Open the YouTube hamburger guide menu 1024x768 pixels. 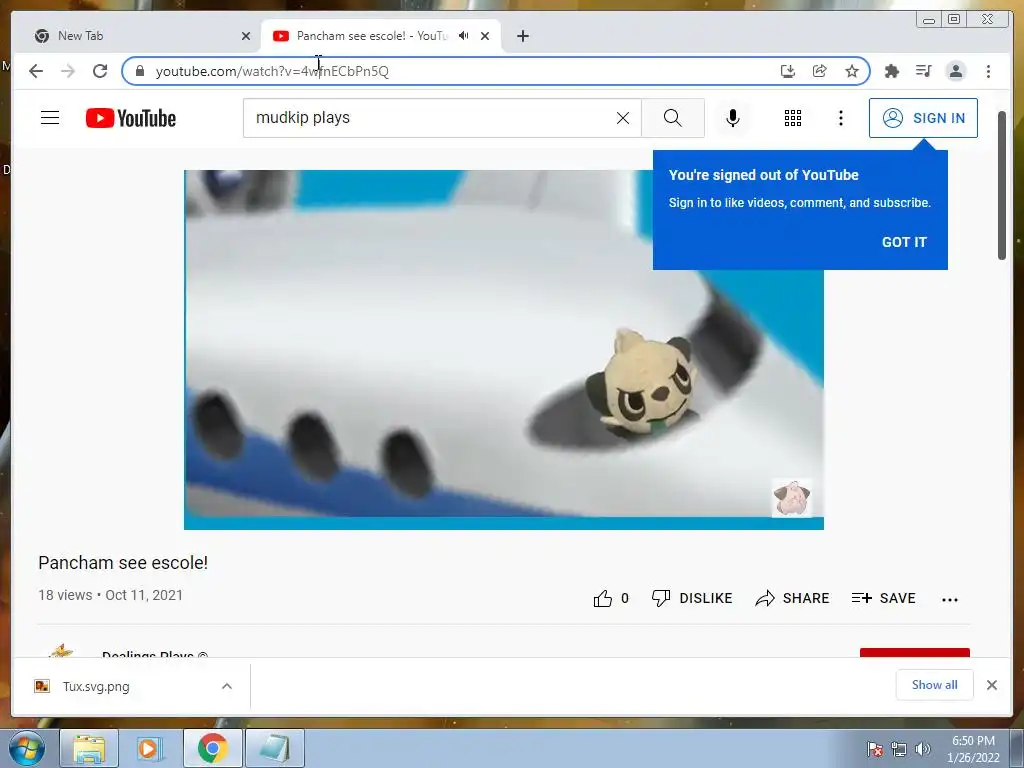coord(50,118)
